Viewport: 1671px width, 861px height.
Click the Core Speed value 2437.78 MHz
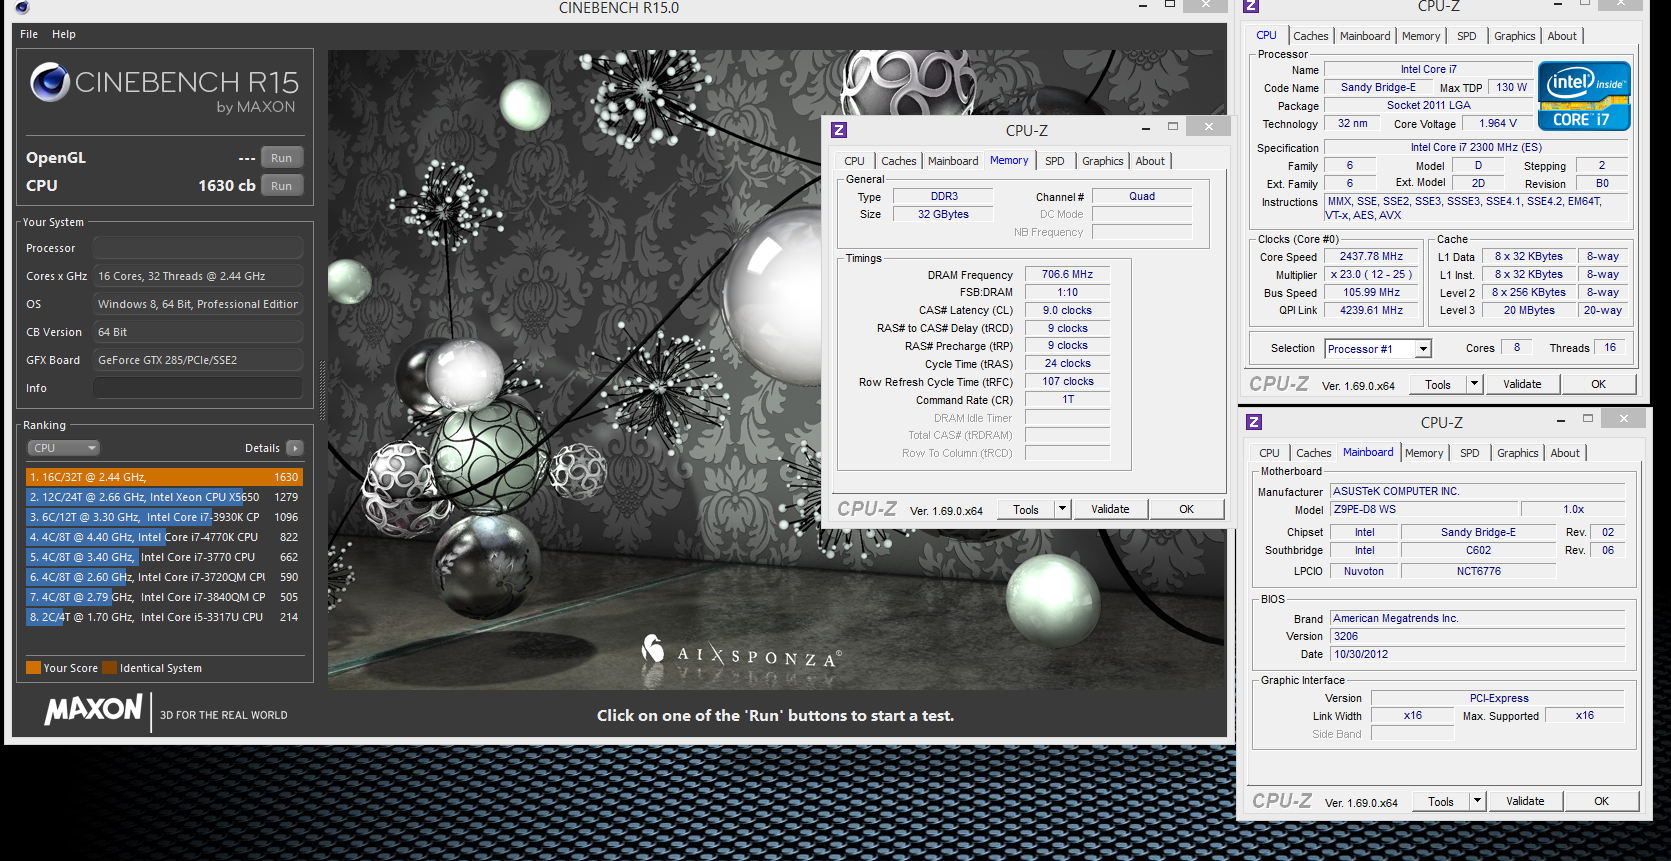[1372, 256]
